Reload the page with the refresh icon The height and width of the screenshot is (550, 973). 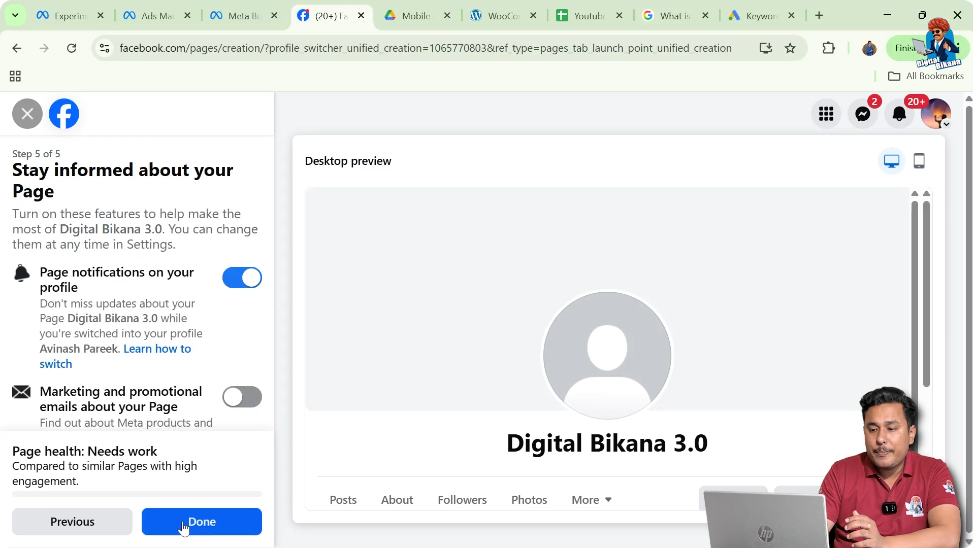[x=71, y=48]
